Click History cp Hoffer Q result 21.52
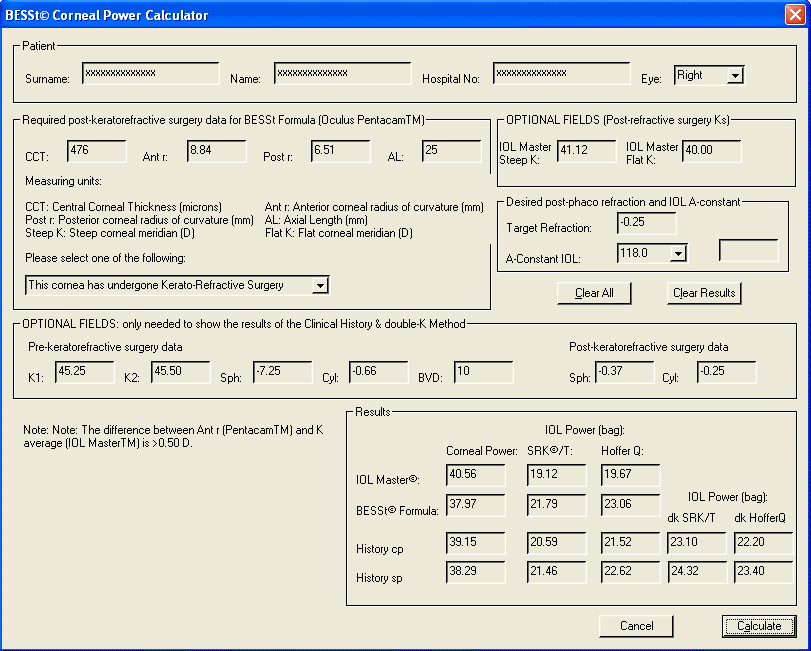Screen dimensions: 811x651 pos(630,543)
